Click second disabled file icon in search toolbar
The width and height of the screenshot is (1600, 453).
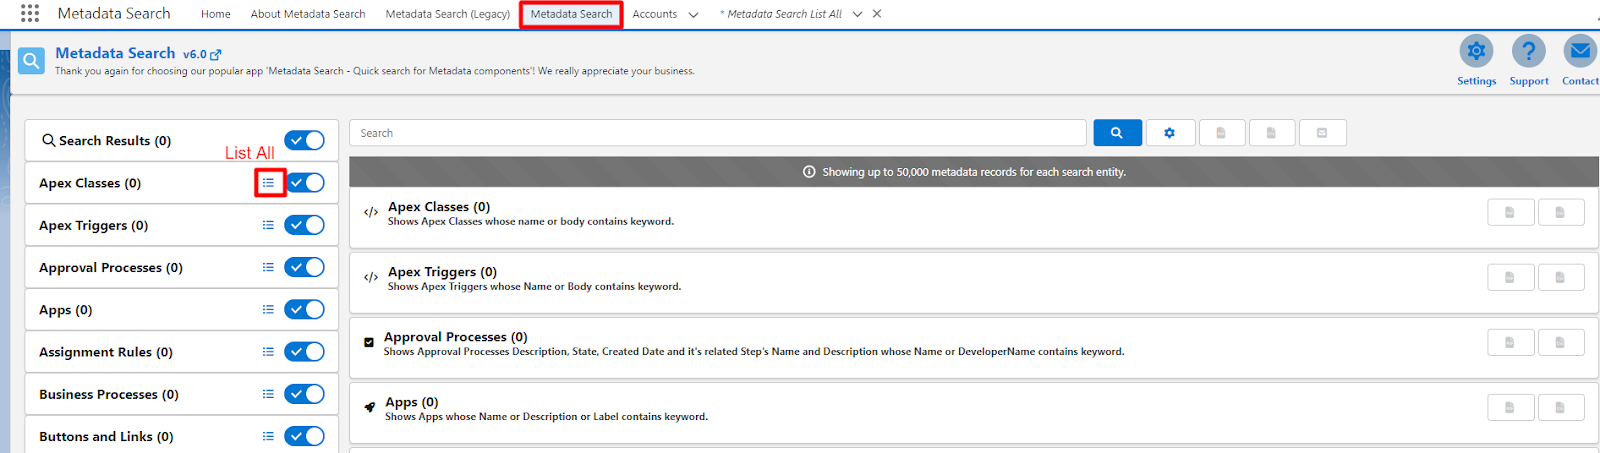[x=1271, y=133]
